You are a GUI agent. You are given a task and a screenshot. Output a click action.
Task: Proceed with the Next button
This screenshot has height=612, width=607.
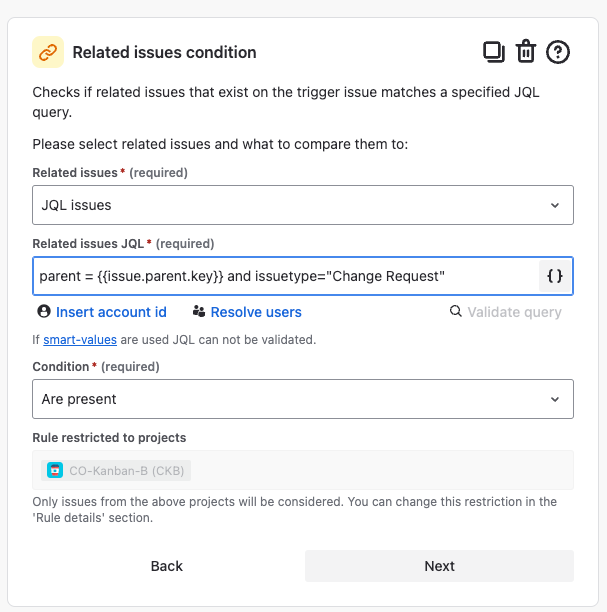440,566
